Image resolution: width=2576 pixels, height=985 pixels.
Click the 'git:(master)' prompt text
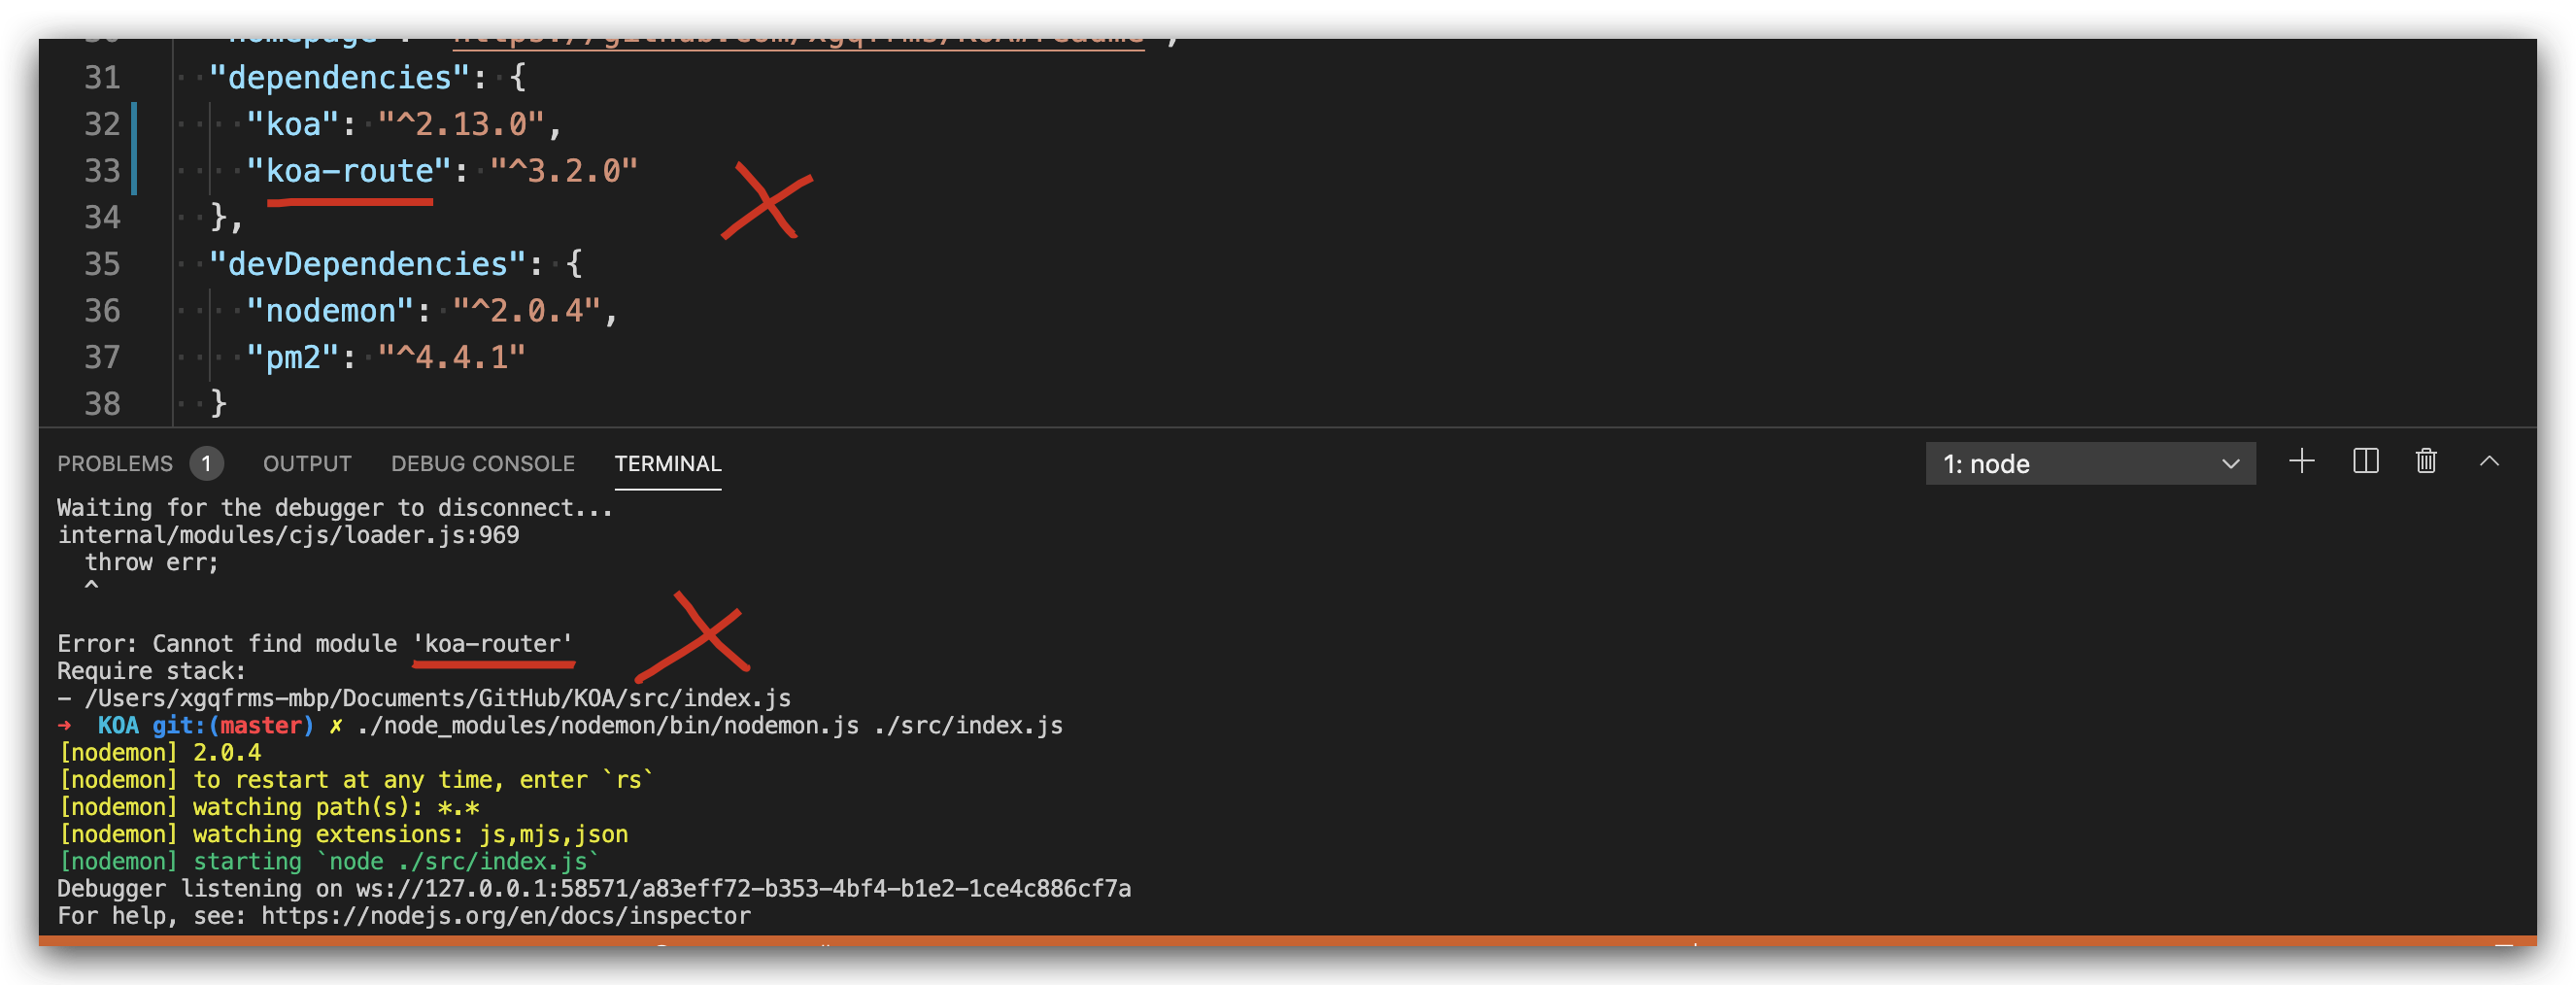coord(232,726)
